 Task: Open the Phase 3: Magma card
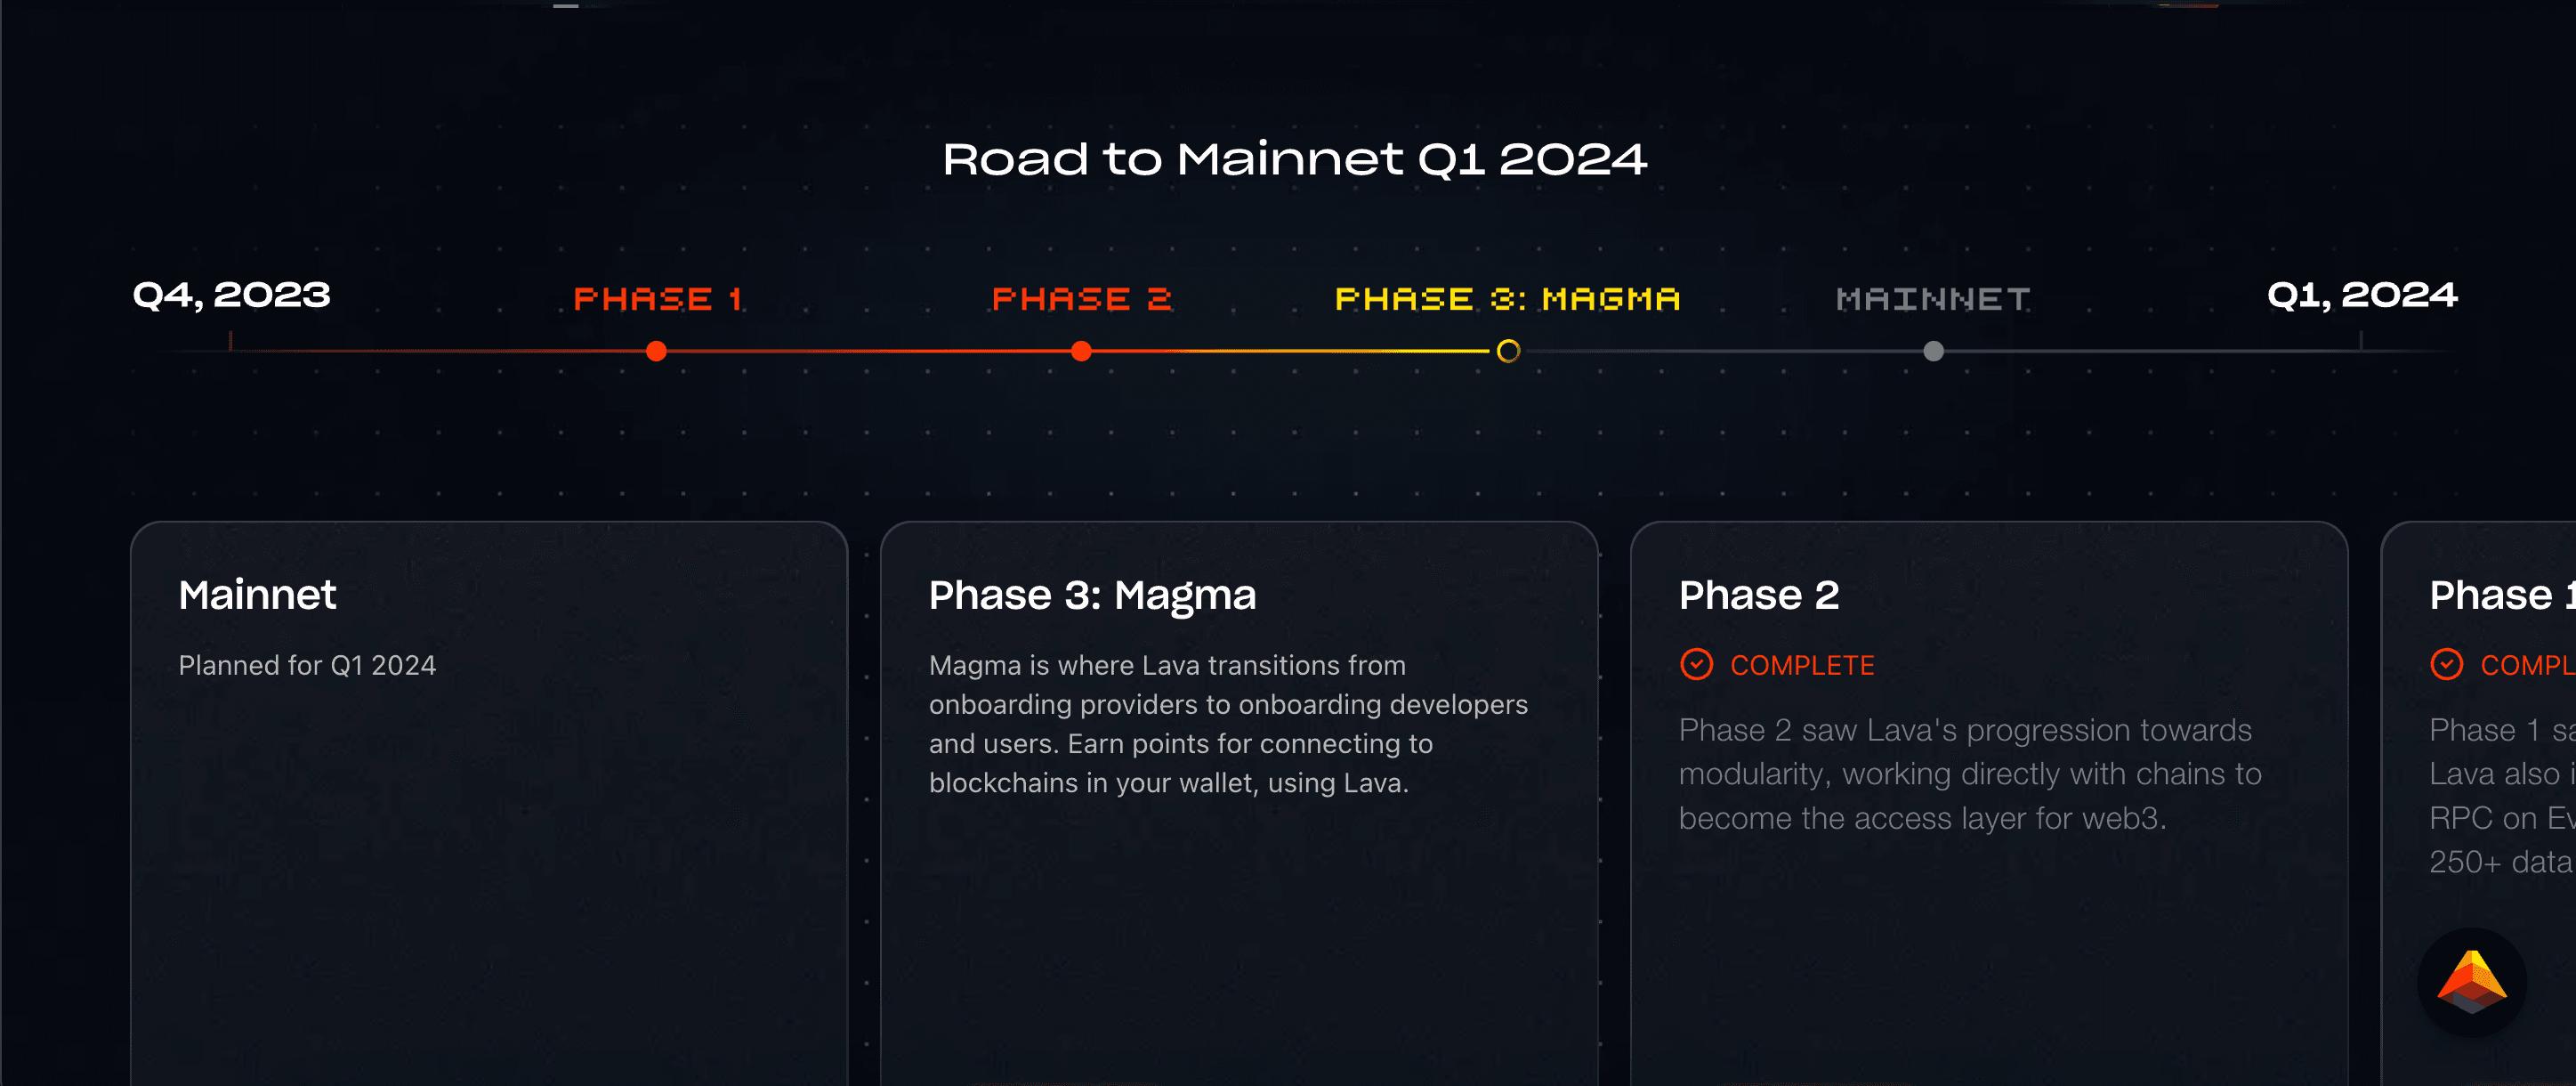tap(1239, 803)
